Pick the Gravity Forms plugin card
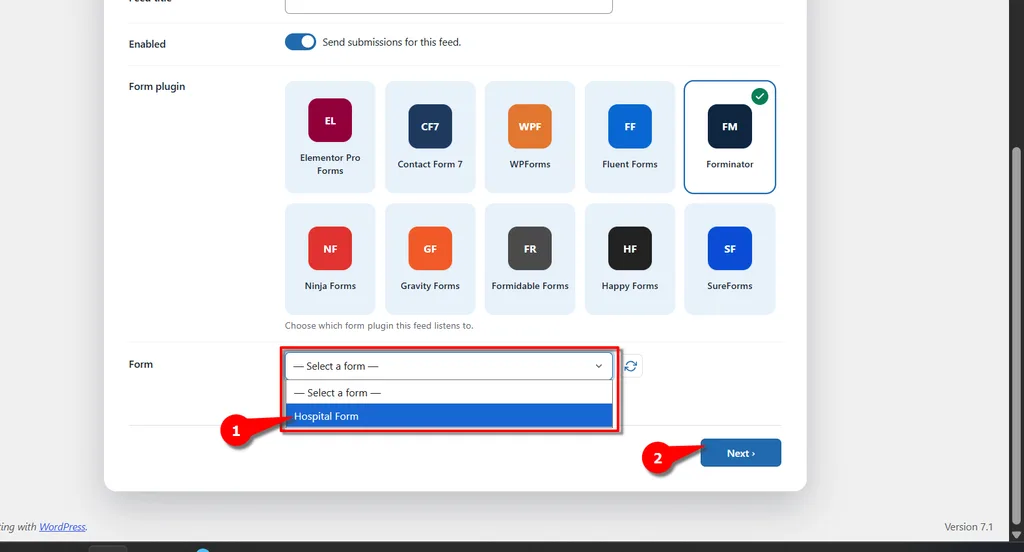Image resolution: width=1024 pixels, height=552 pixels. point(430,259)
